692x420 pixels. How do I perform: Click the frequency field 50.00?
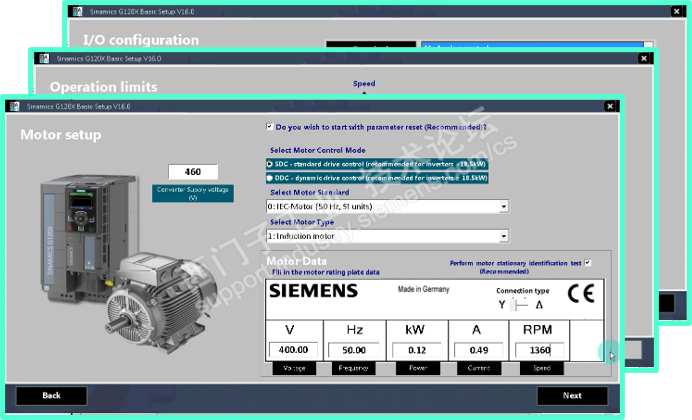point(354,350)
